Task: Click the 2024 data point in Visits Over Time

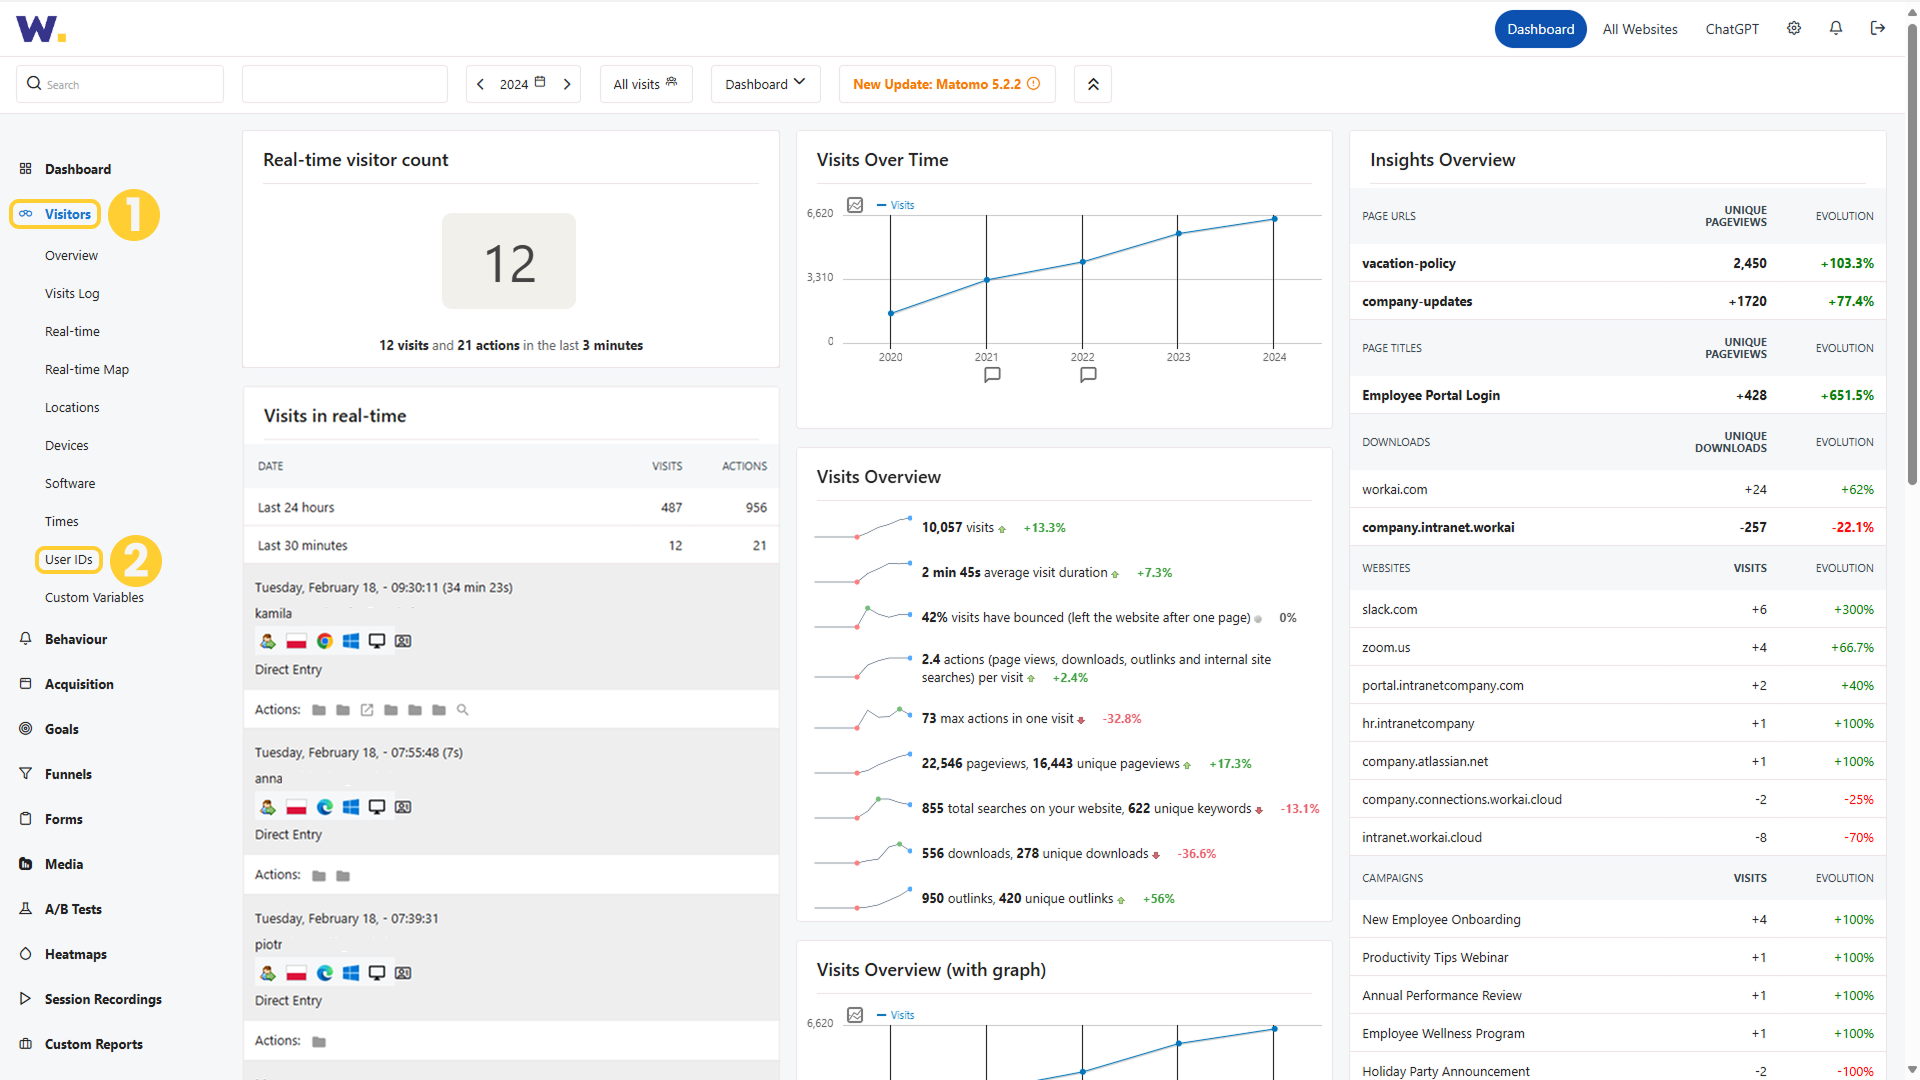Action: [1274, 219]
